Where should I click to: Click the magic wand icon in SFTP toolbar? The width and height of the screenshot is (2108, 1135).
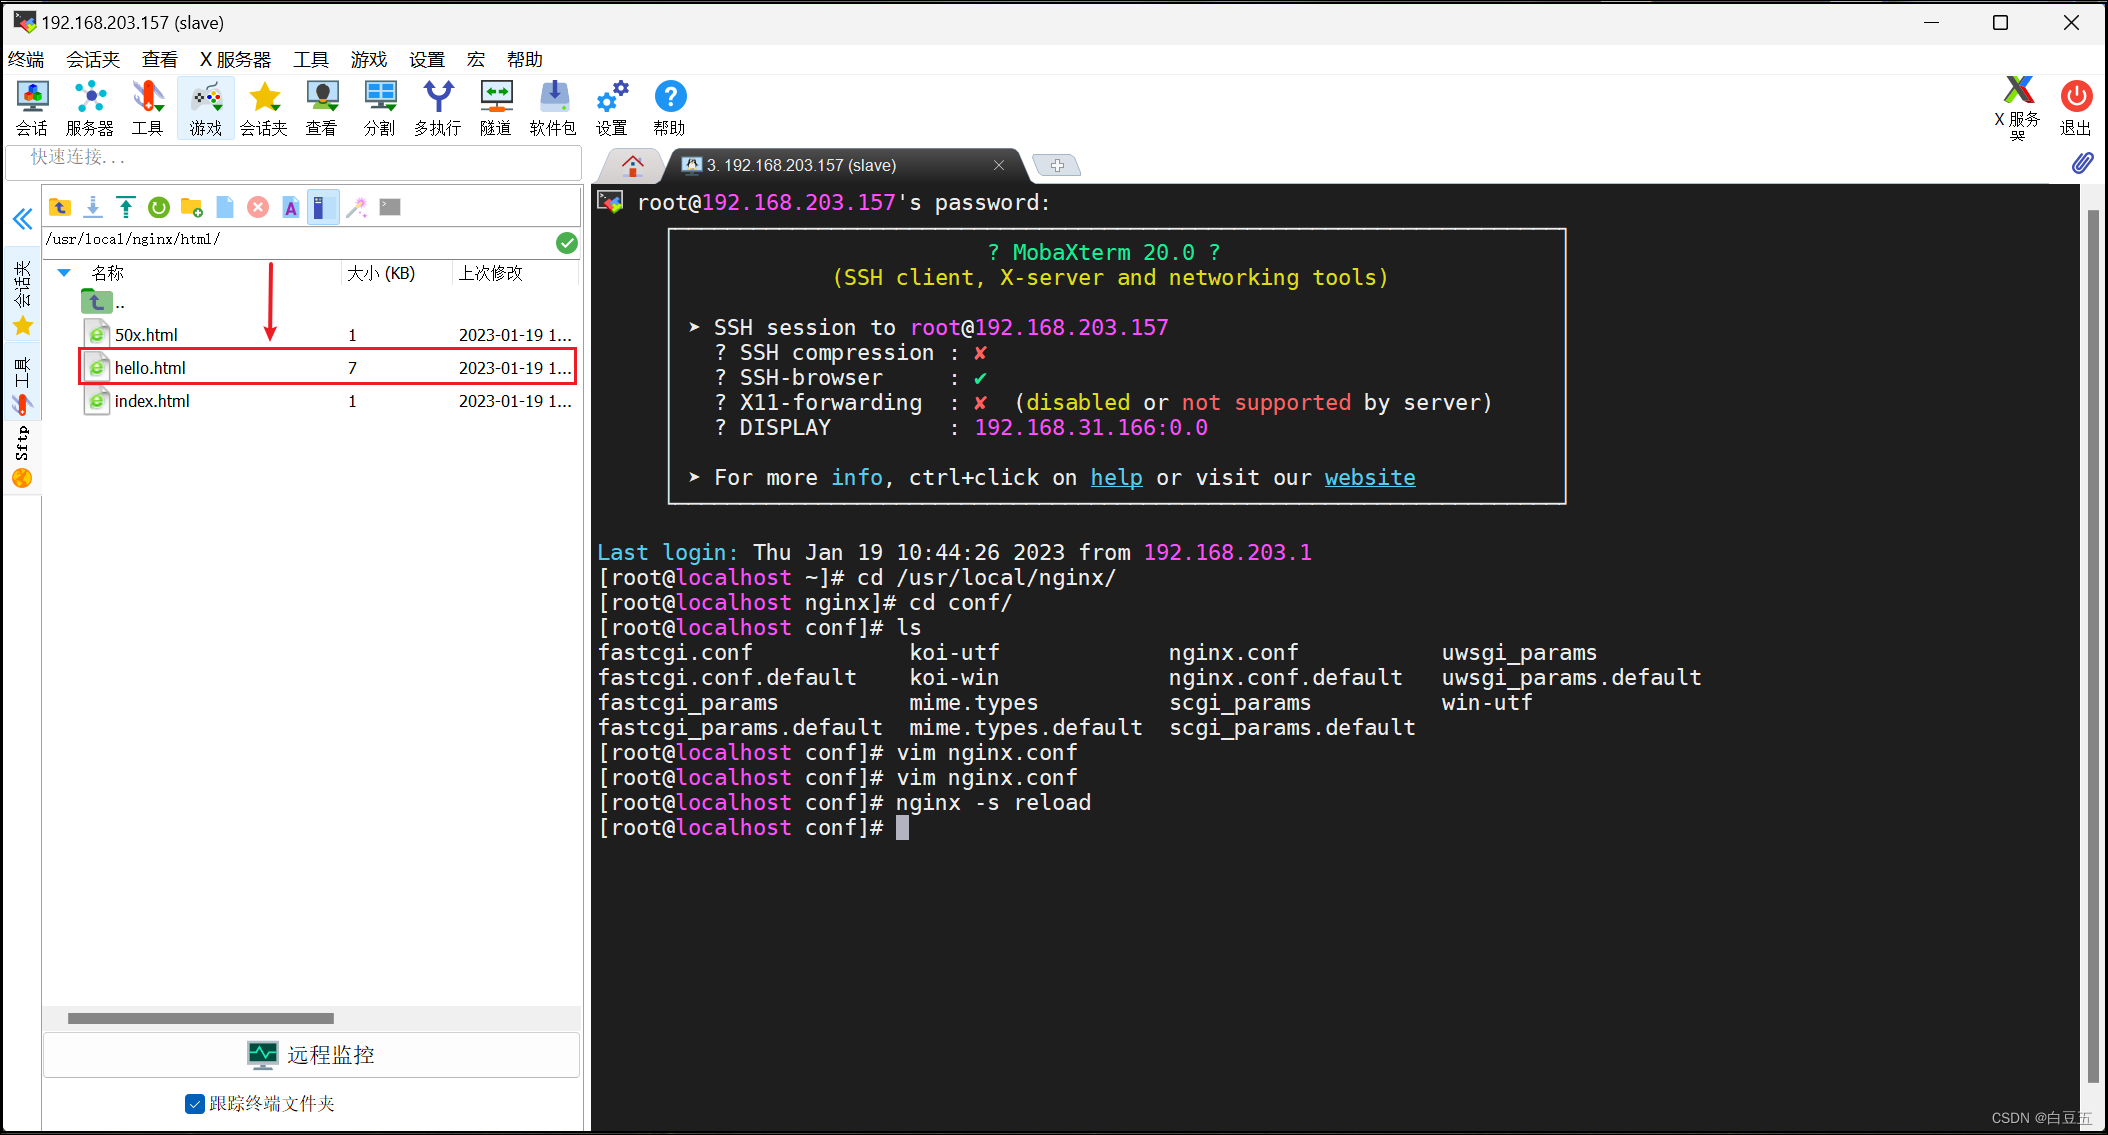(x=357, y=207)
